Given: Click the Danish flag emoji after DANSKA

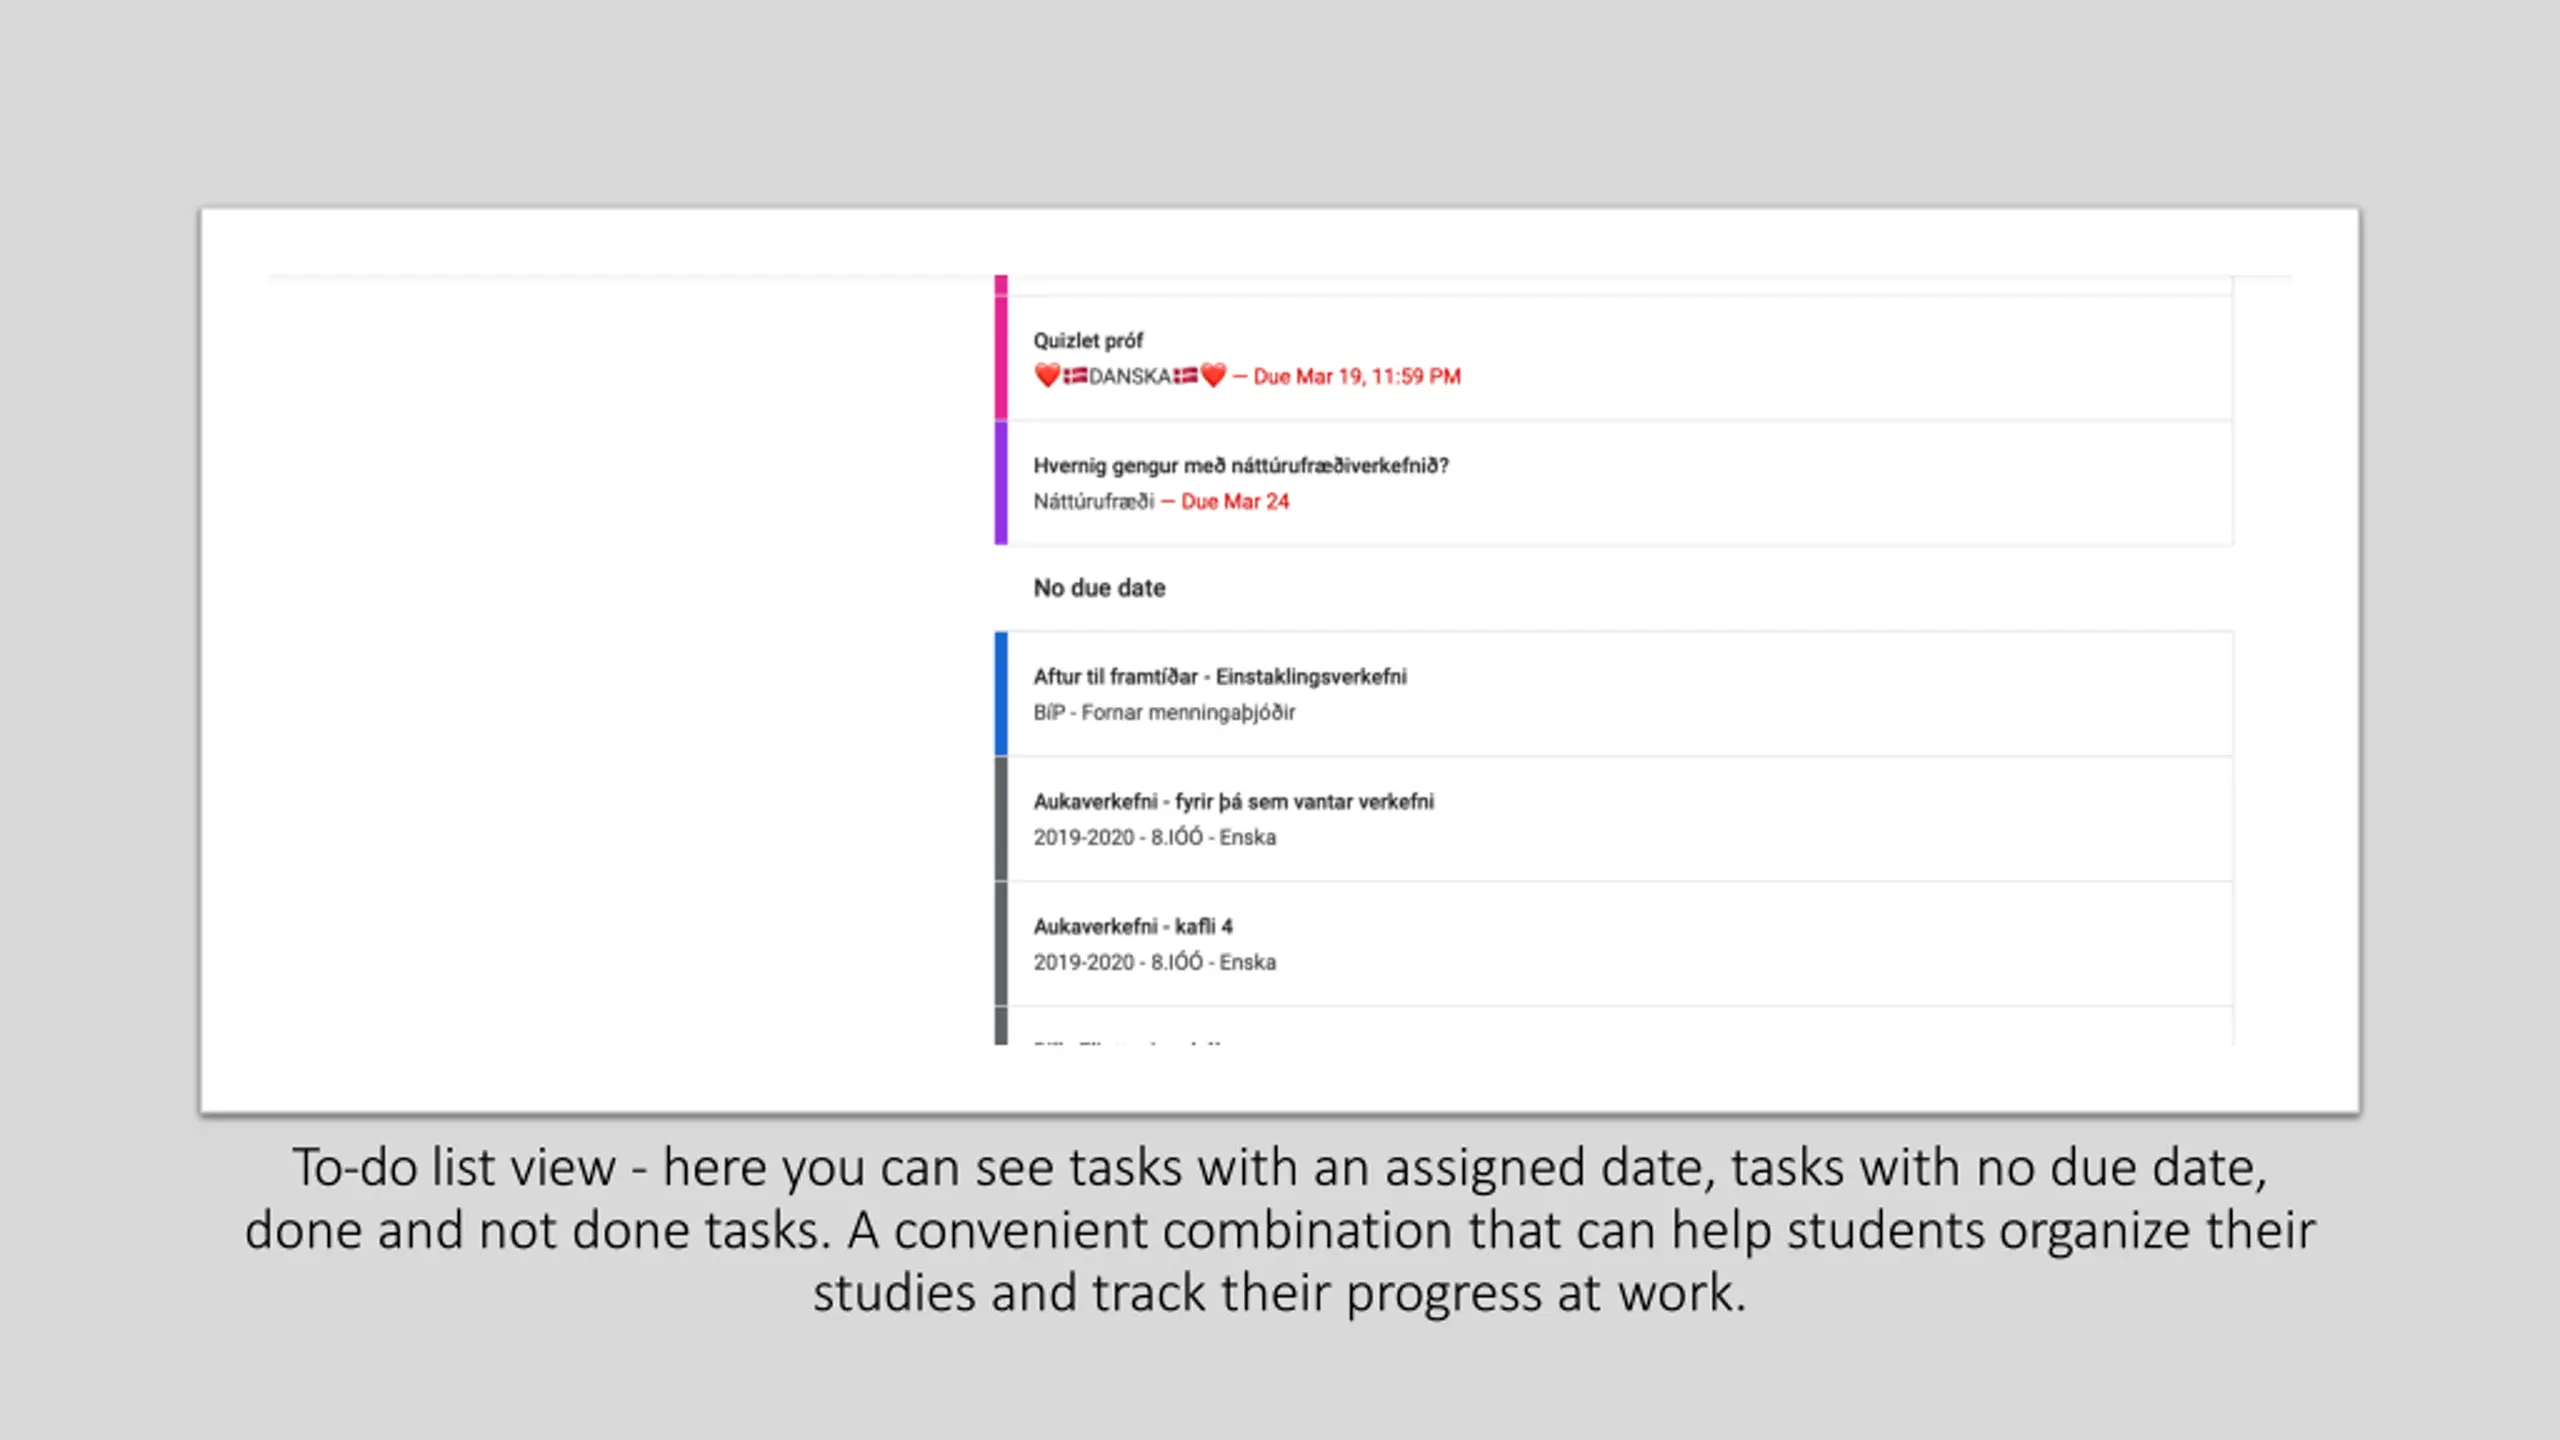Looking at the screenshot, I should pyautogui.click(x=1185, y=376).
